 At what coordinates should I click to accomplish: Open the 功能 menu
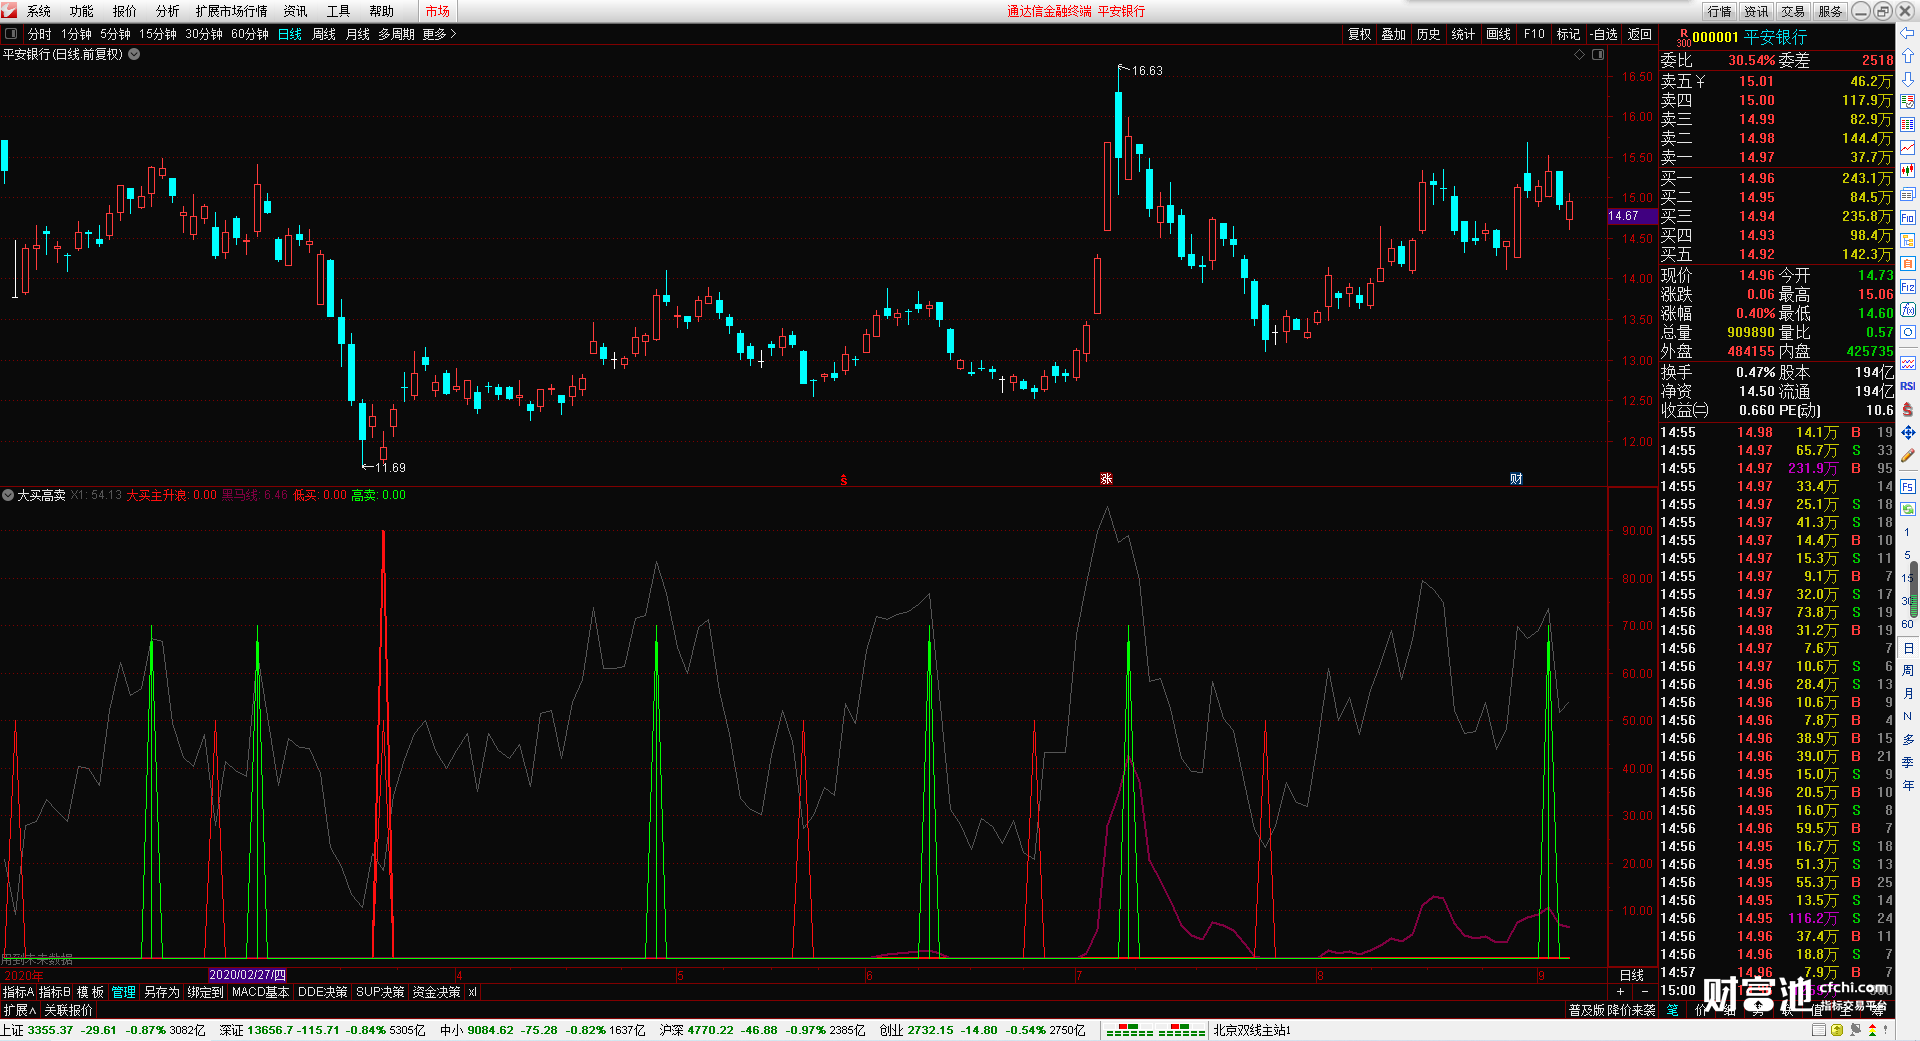(x=82, y=11)
